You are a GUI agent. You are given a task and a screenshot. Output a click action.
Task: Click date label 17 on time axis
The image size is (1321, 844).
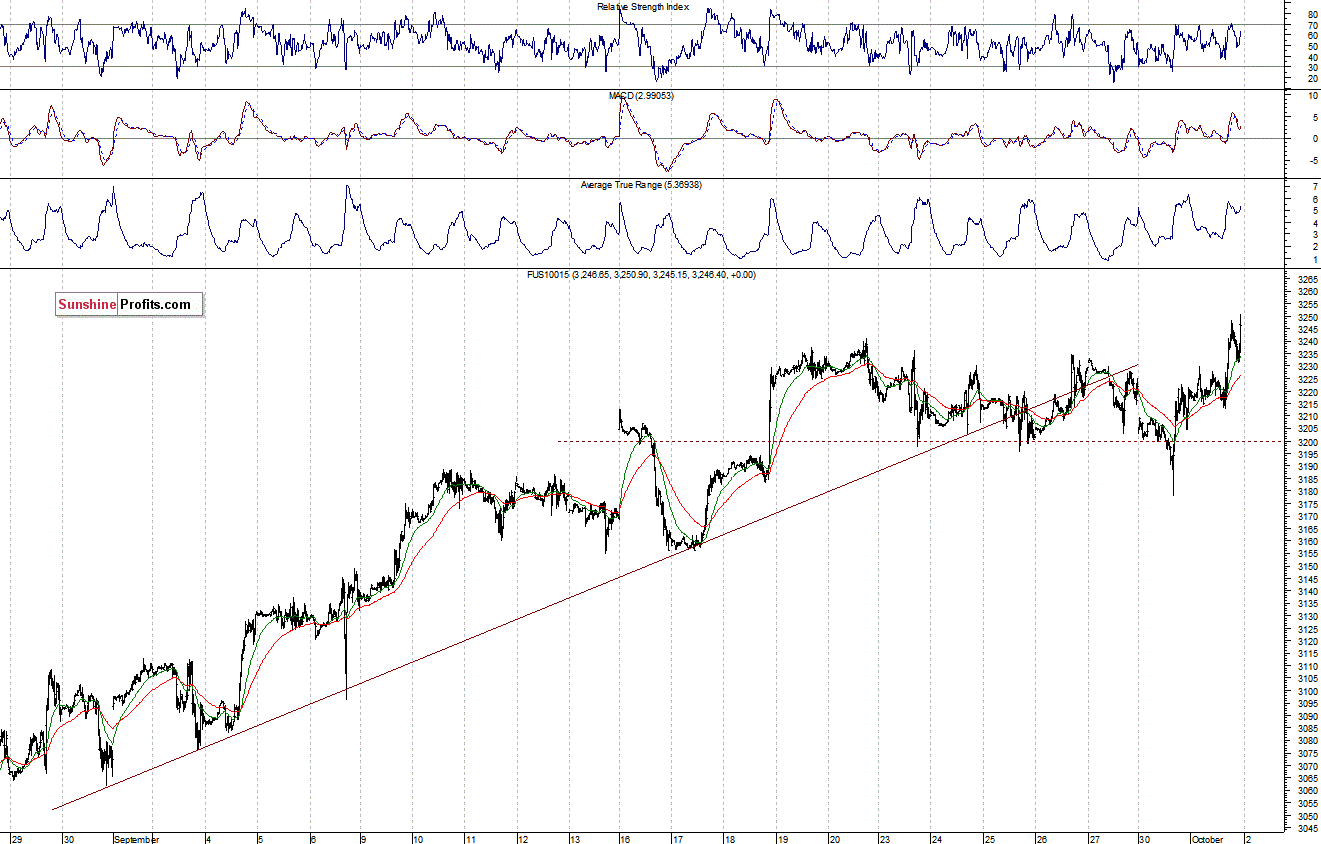point(677,839)
